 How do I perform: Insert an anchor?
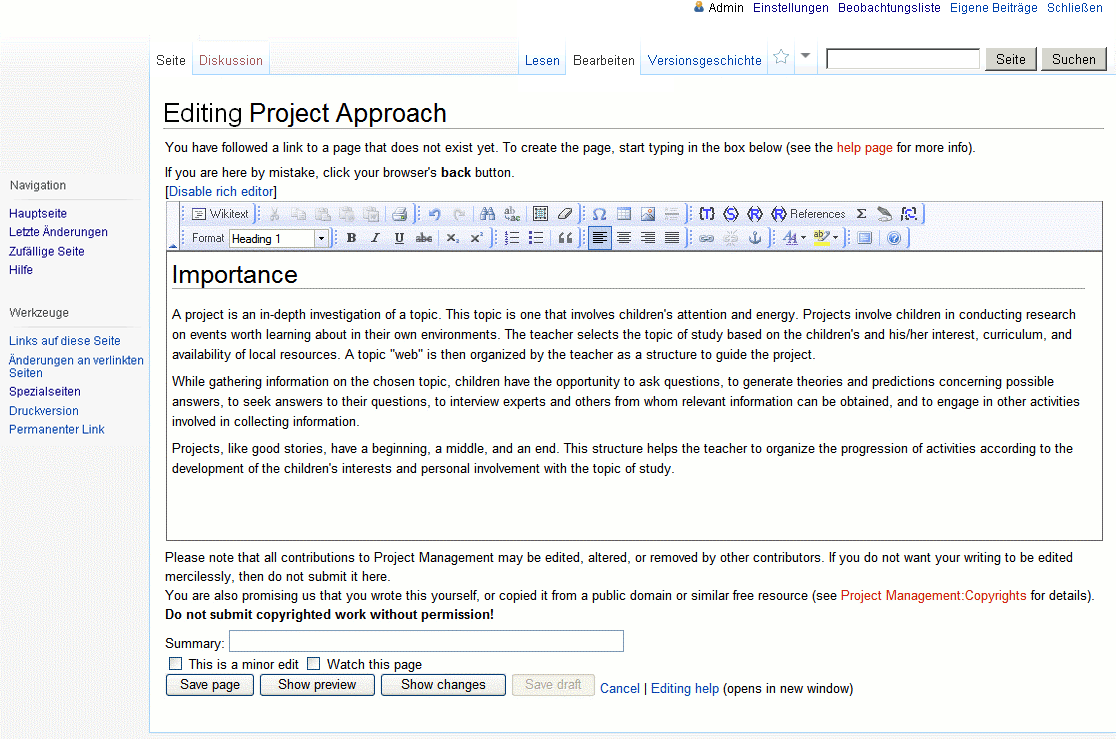point(754,238)
